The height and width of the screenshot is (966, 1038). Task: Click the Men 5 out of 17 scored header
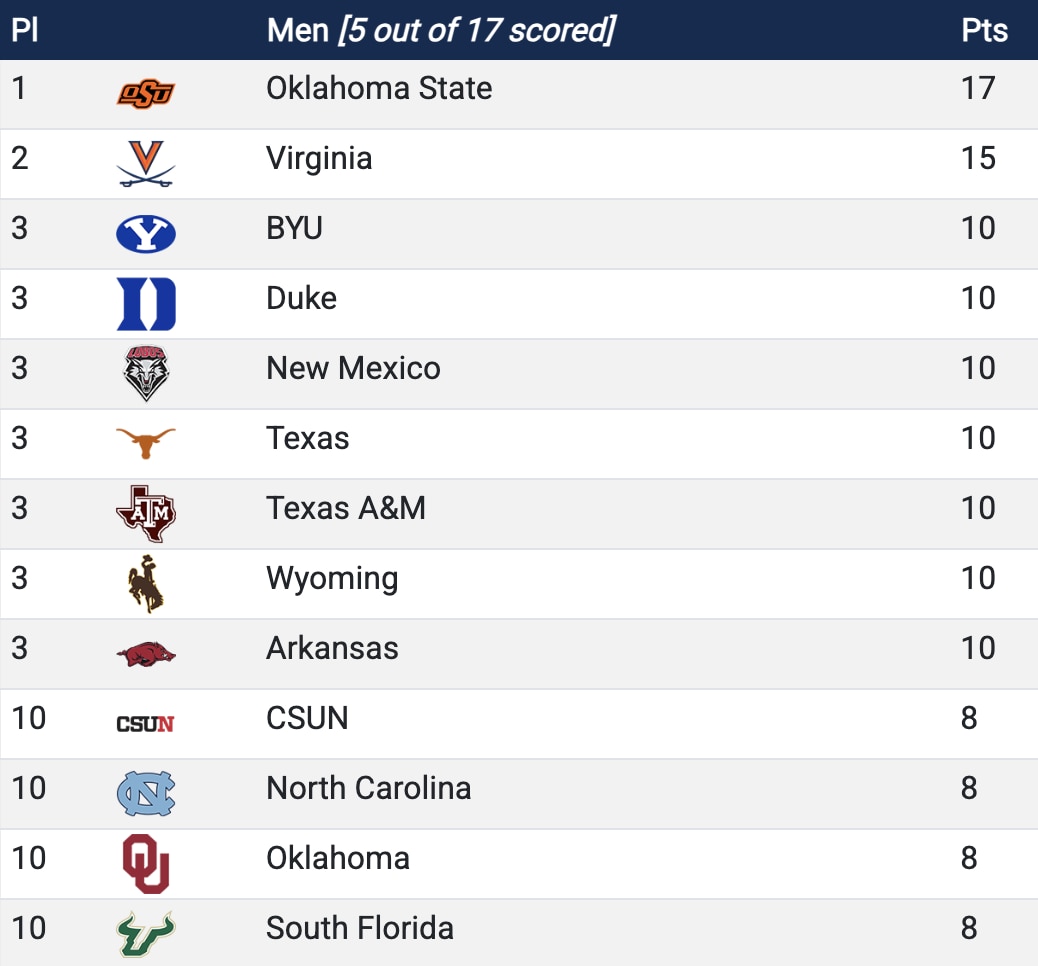click(440, 30)
